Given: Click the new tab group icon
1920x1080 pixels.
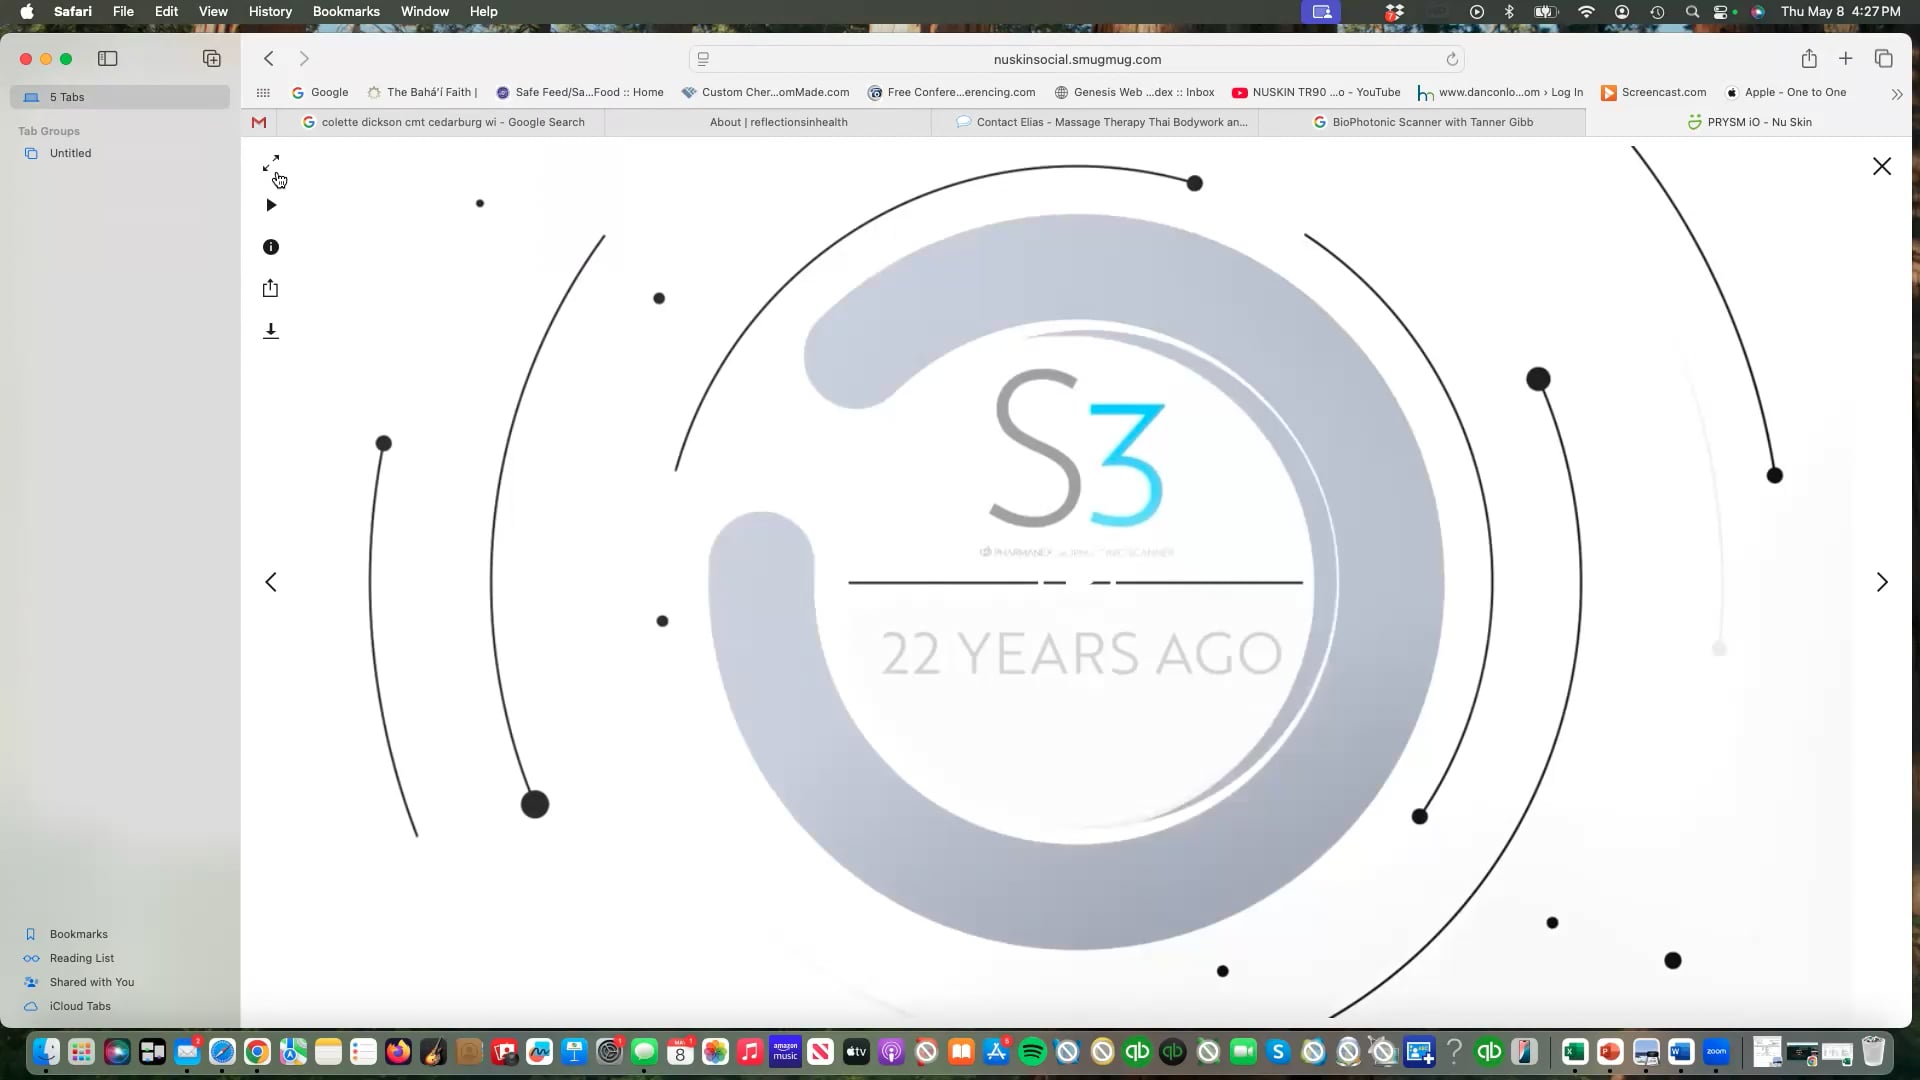Looking at the screenshot, I should [212, 59].
